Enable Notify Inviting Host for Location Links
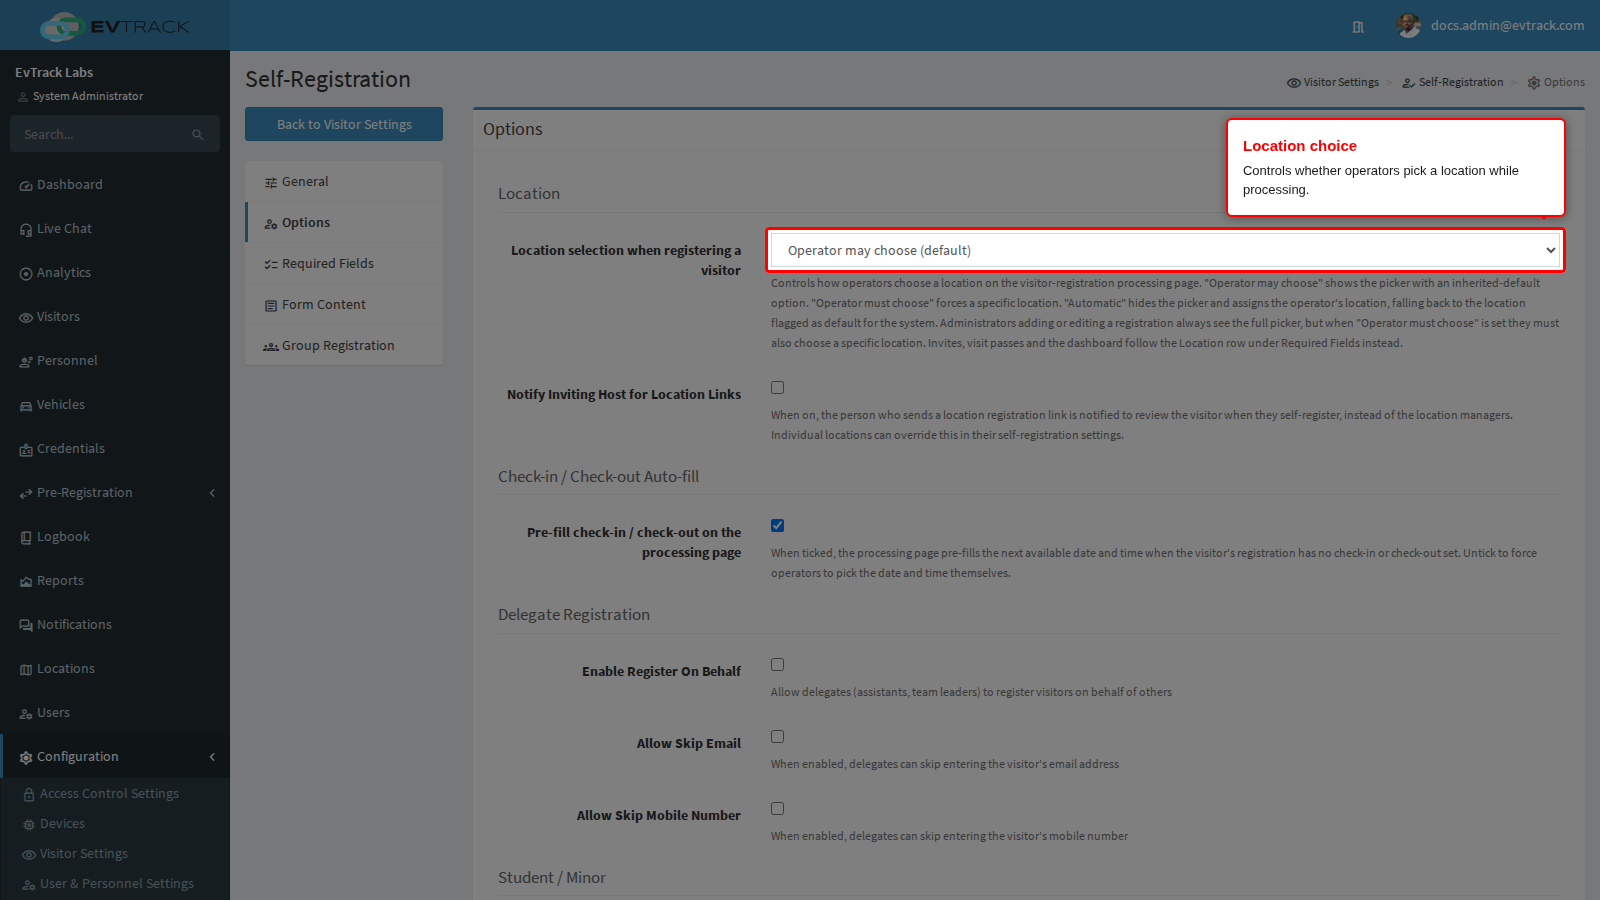 point(777,388)
